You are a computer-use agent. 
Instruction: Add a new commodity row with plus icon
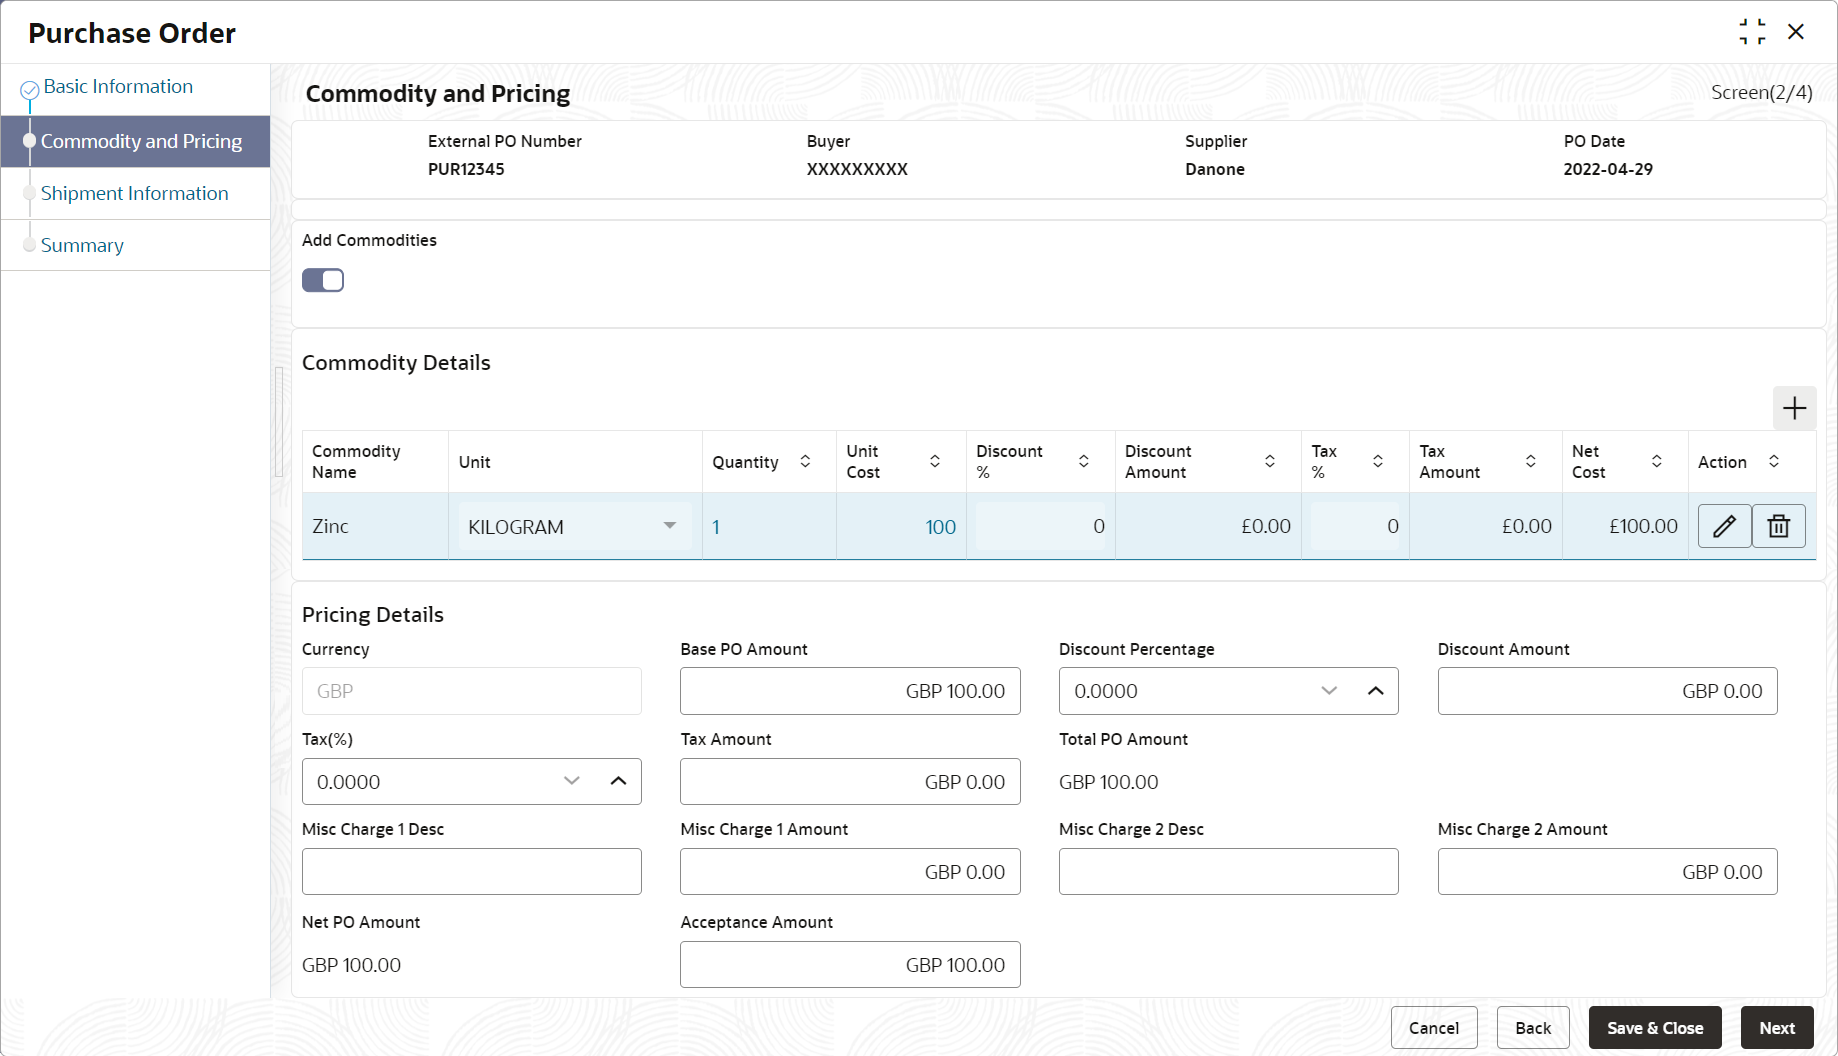[x=1794, y=408]
